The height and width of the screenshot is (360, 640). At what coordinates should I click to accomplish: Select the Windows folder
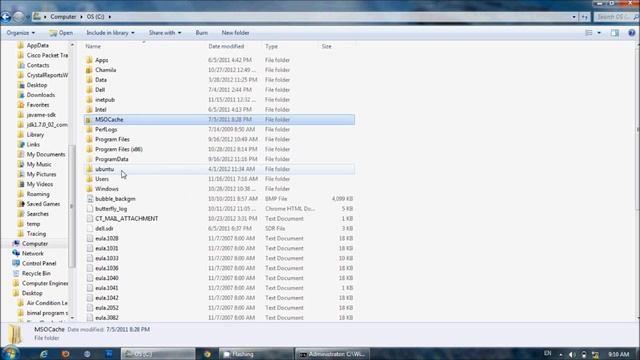pos(107,189)
